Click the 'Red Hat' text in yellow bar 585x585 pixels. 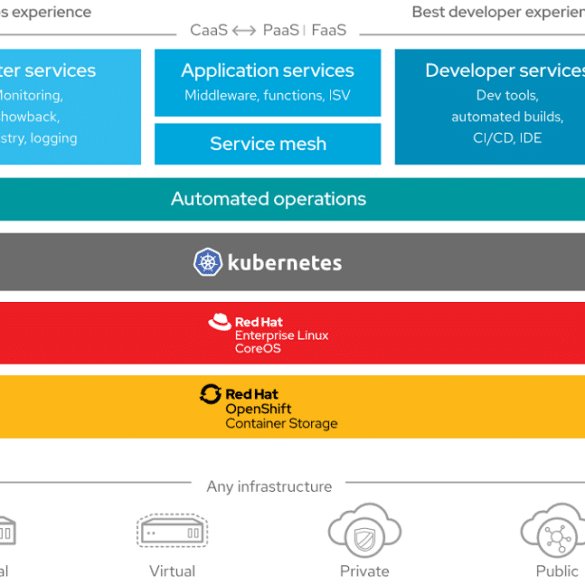coord(252,394)
